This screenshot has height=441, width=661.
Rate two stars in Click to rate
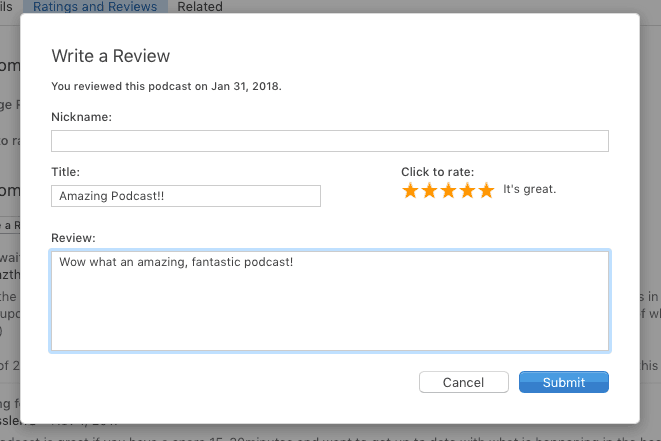click(429, 191)
